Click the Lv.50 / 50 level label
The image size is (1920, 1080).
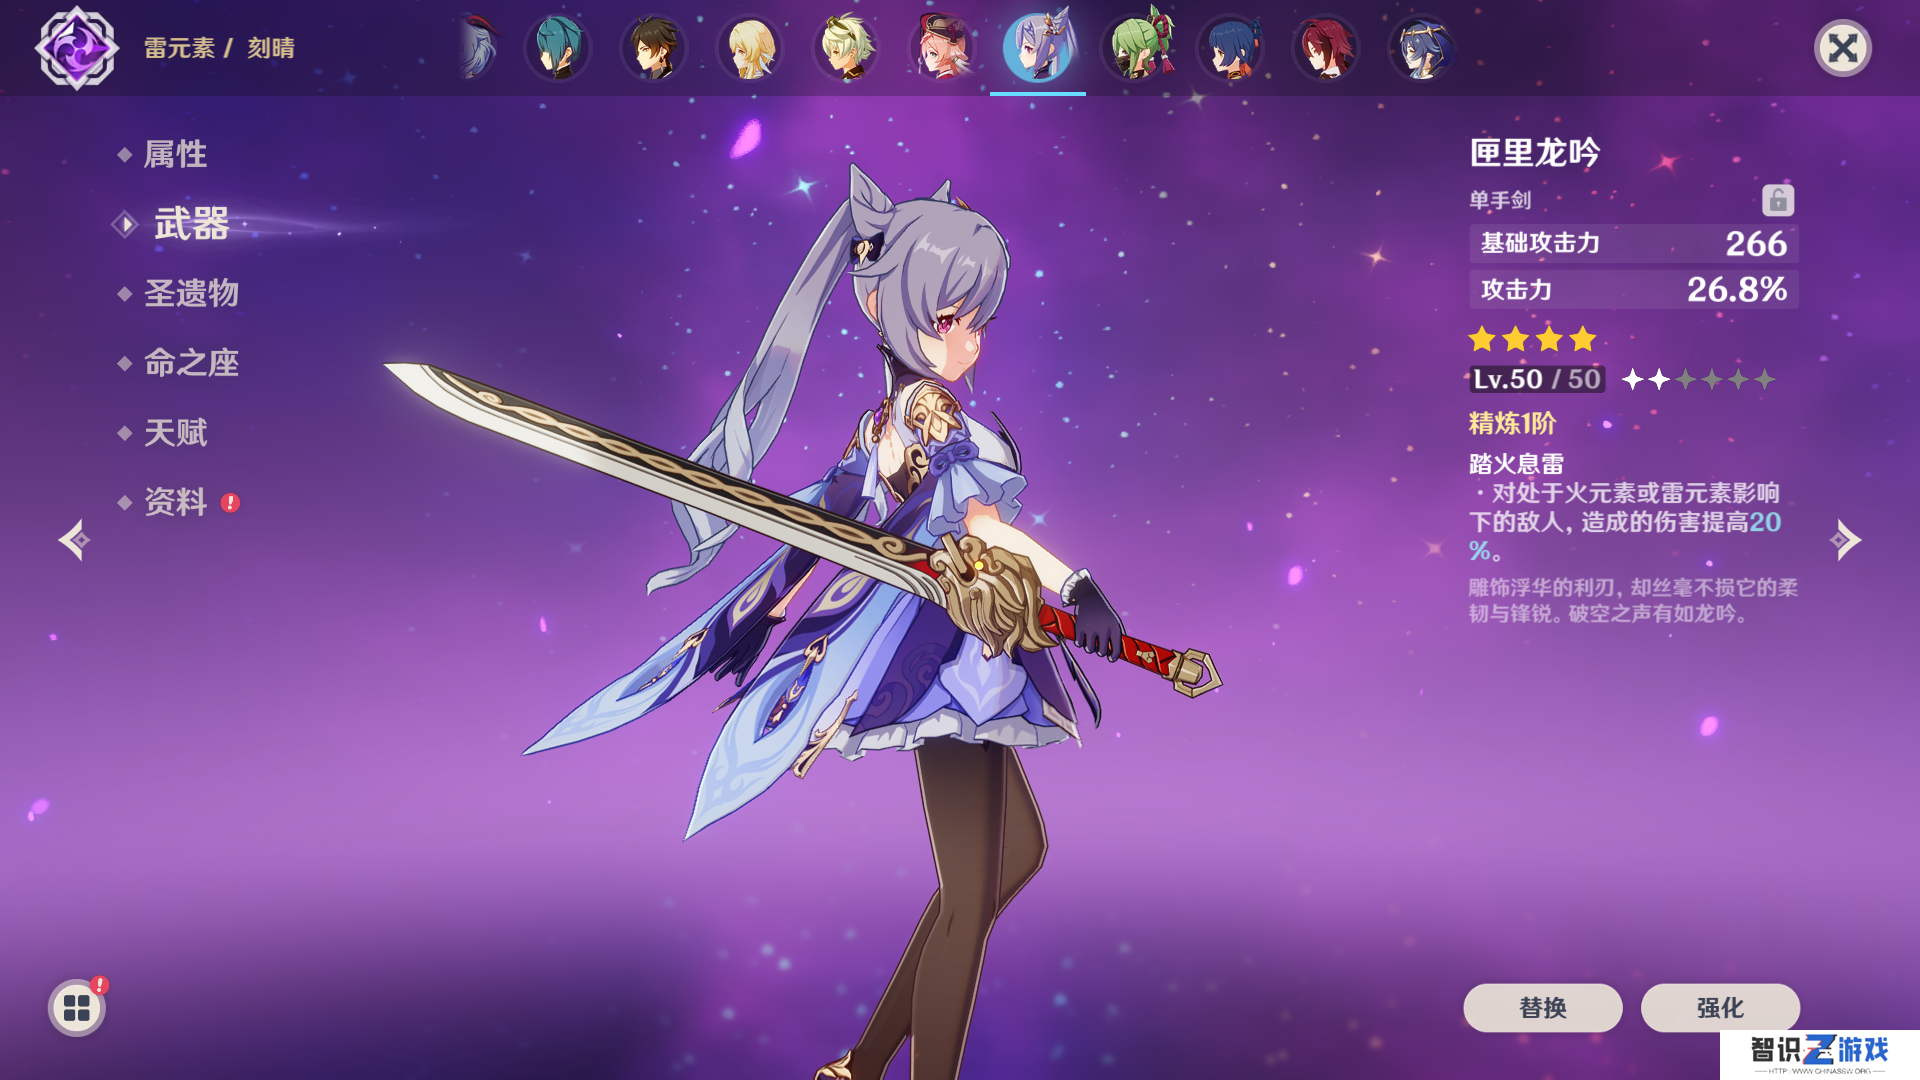1537,380
